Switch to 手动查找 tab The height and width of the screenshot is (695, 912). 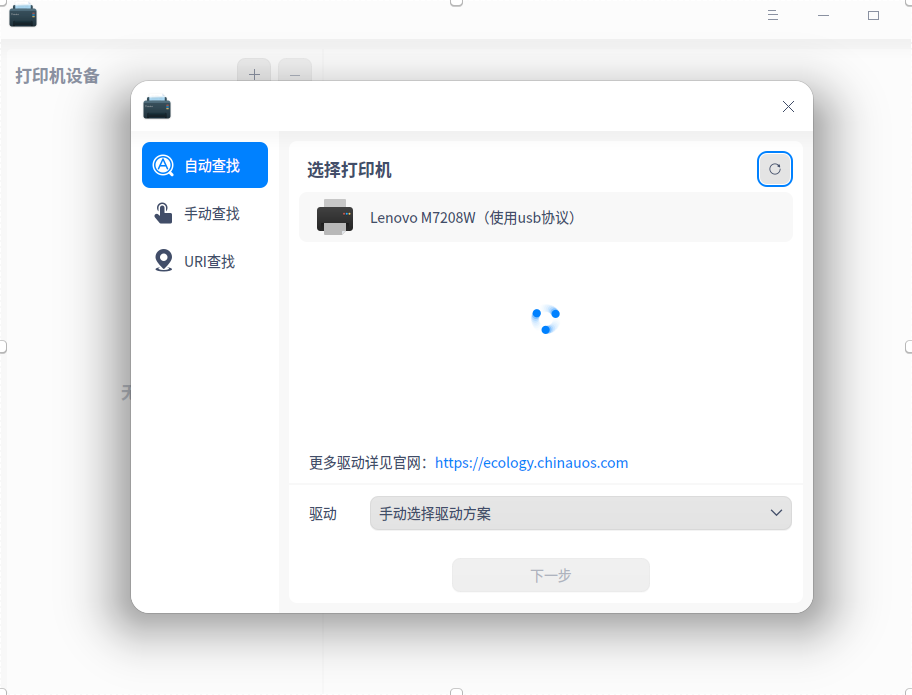205,213
